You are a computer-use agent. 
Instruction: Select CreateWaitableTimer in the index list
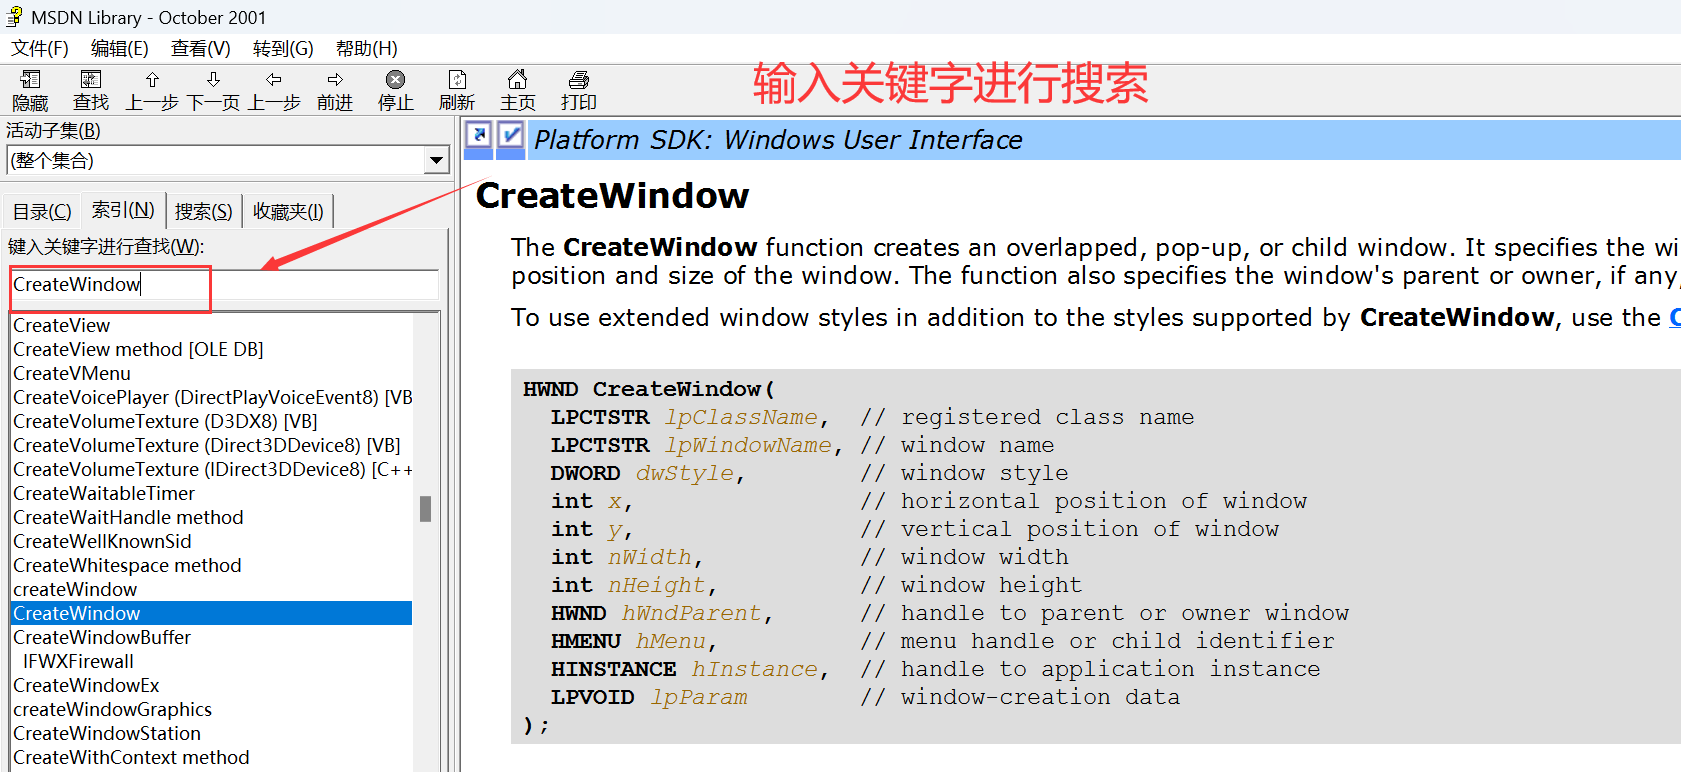(104, 493)
